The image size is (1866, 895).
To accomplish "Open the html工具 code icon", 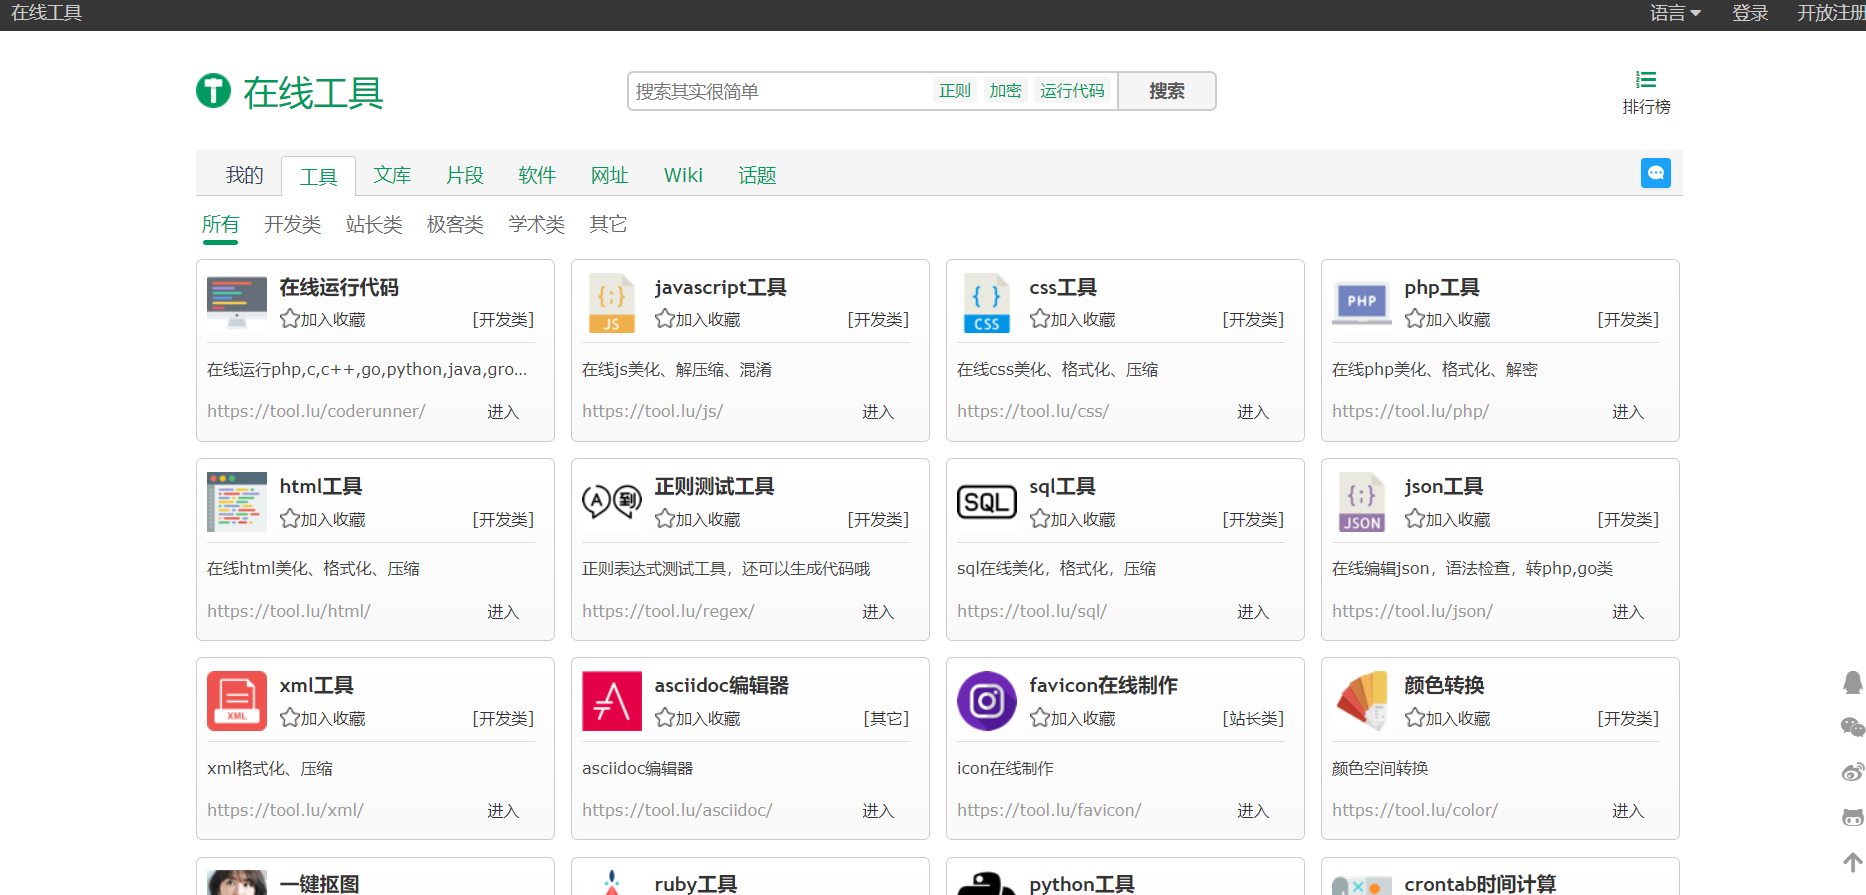I will coord(237,502).
